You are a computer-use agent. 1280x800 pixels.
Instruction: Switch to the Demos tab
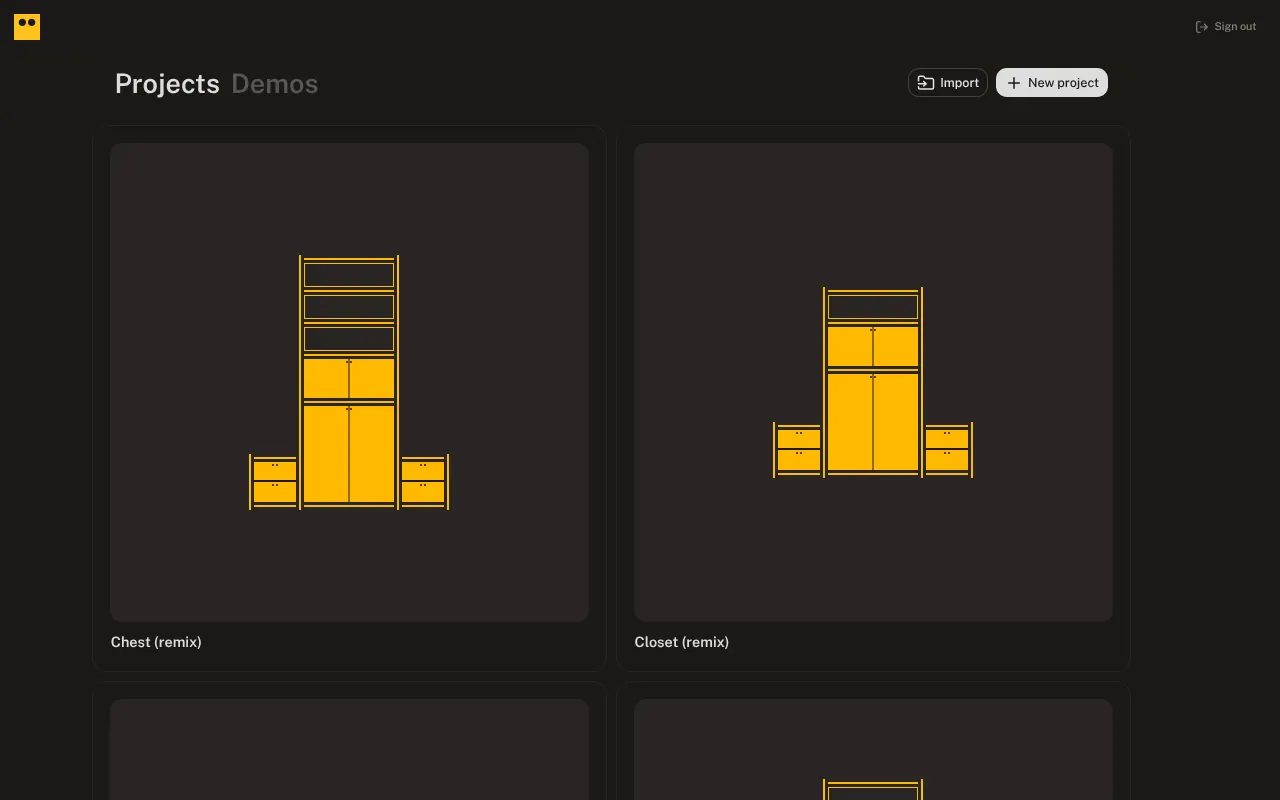275,84
